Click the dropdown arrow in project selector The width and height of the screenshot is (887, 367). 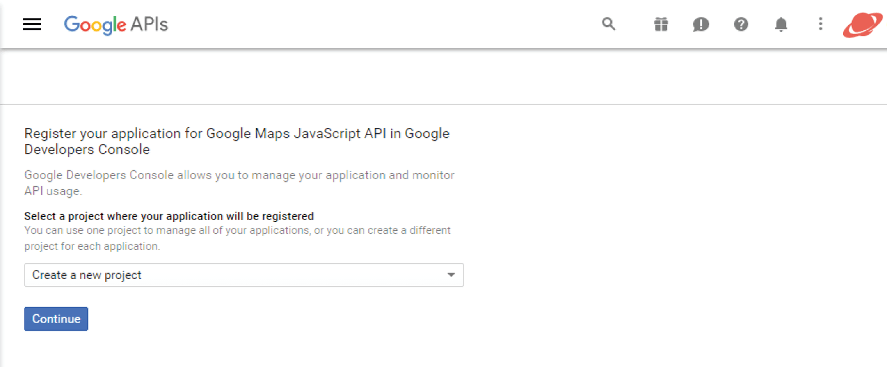pyautogui.click(x=451, y=275)
